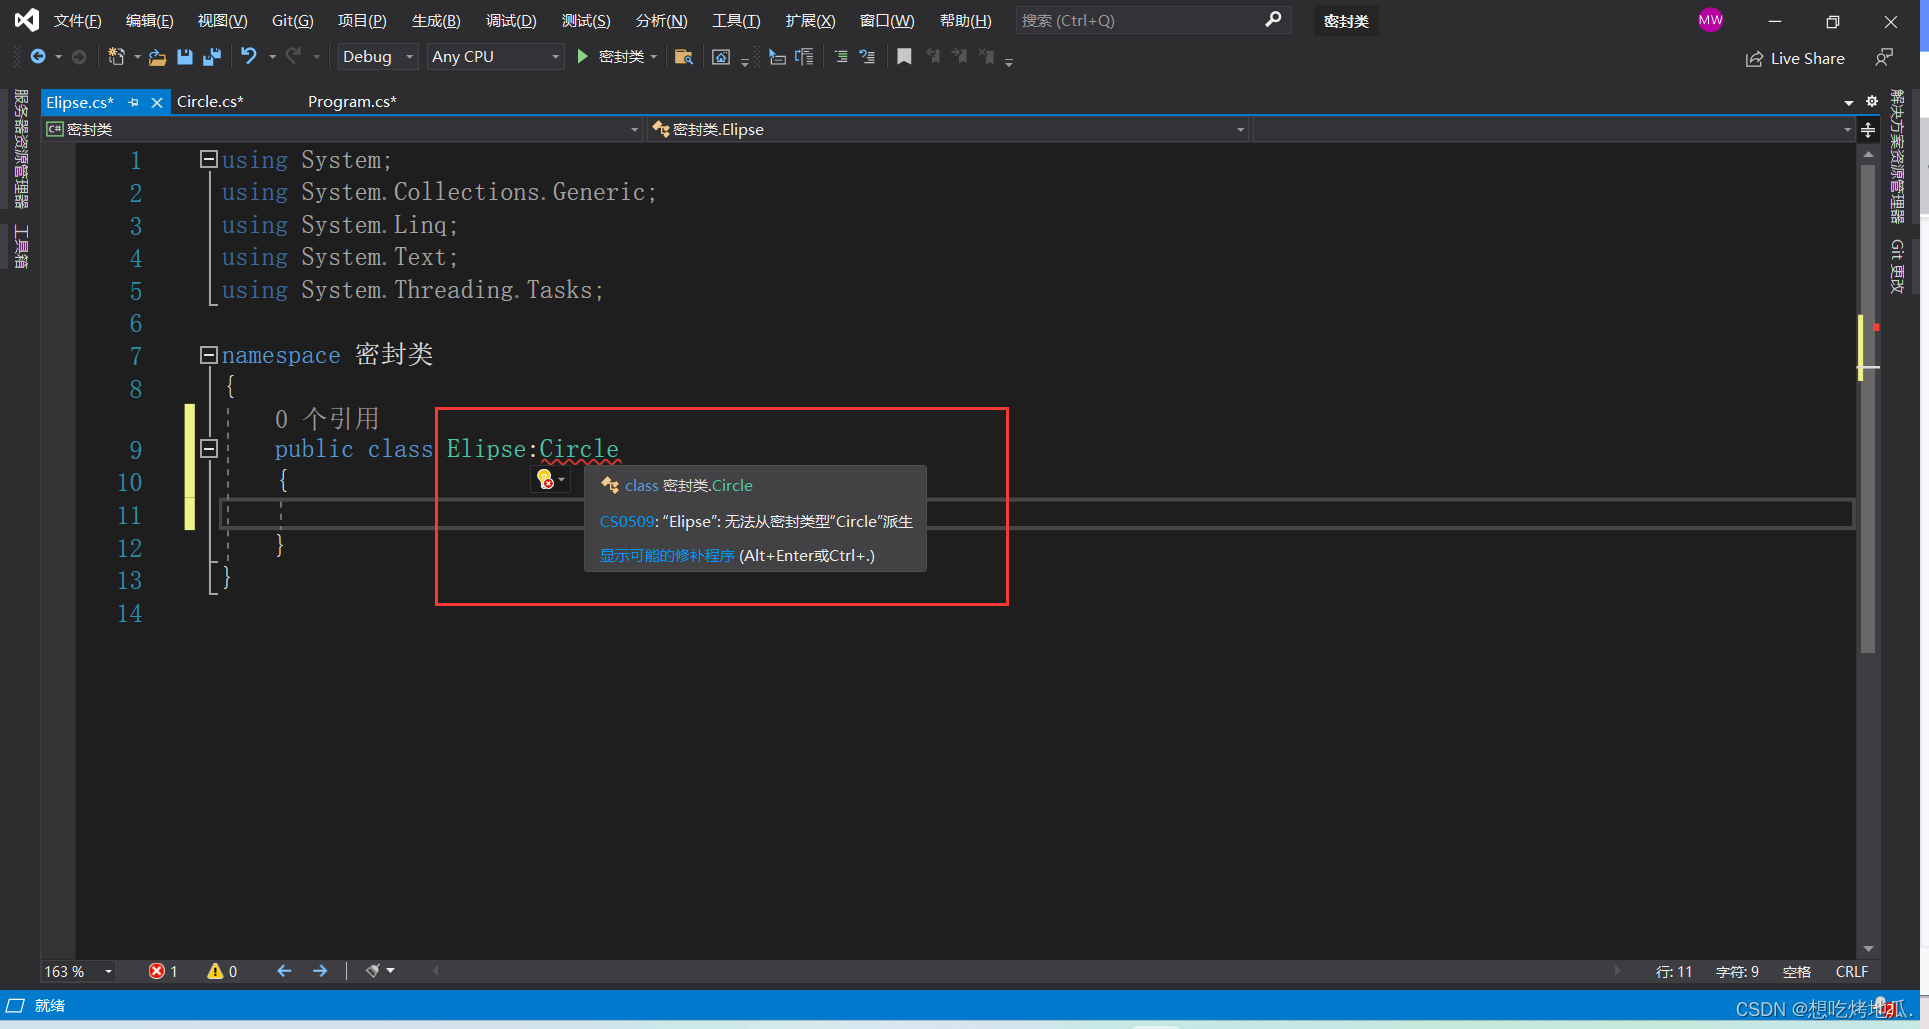Open the feedback icon beside Live Share

tap(1884, 58)
